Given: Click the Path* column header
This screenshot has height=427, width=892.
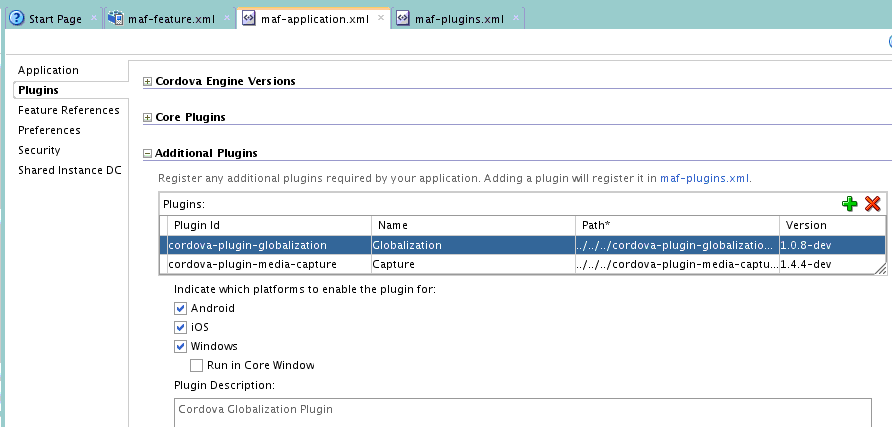Looking at the screenshot, I should pyautogui.click(x=677, y=225).
